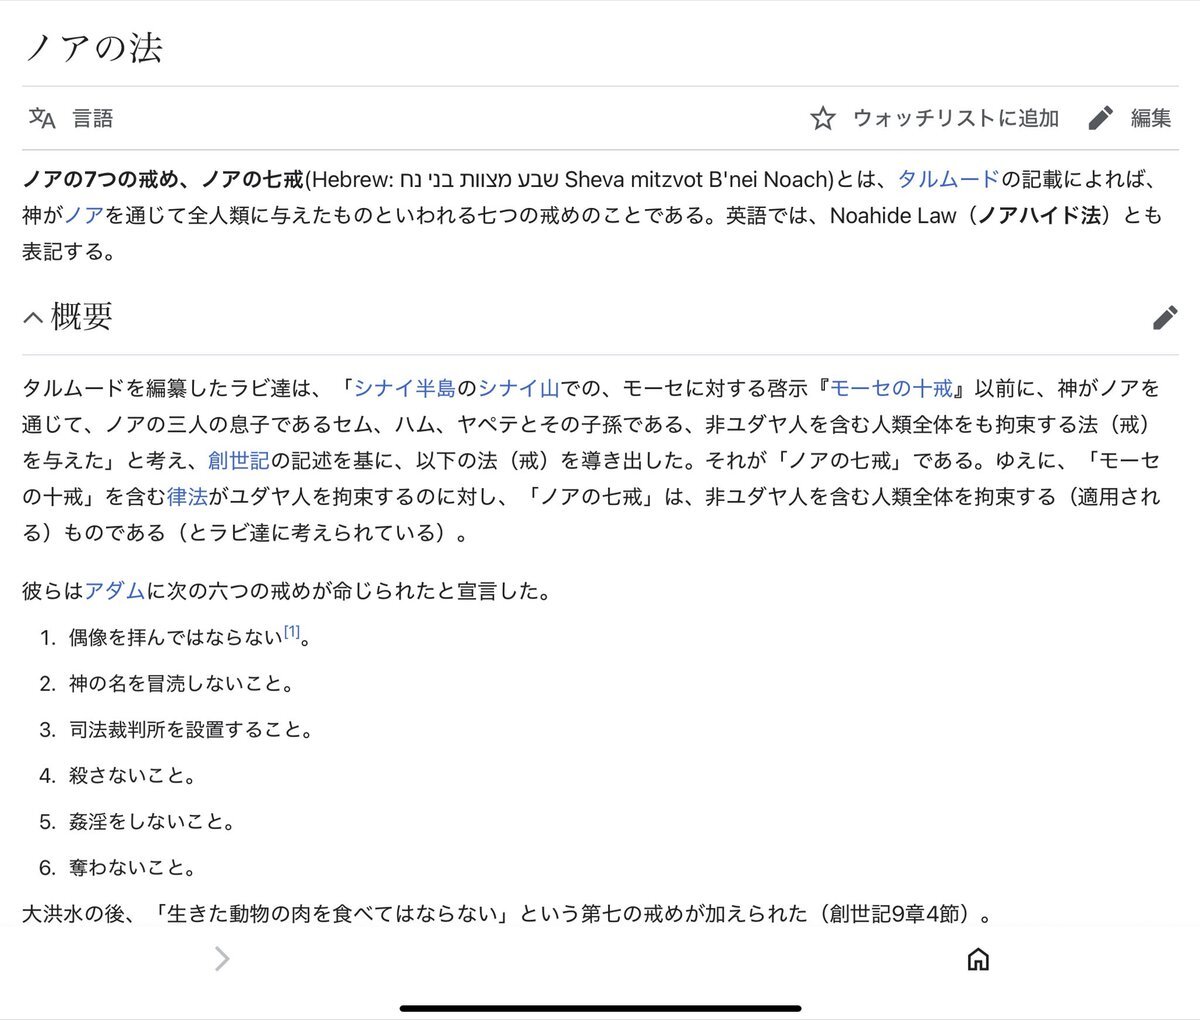Open the タルムード link
This screenshot has width=1200, height=1020.
point(948,179)
